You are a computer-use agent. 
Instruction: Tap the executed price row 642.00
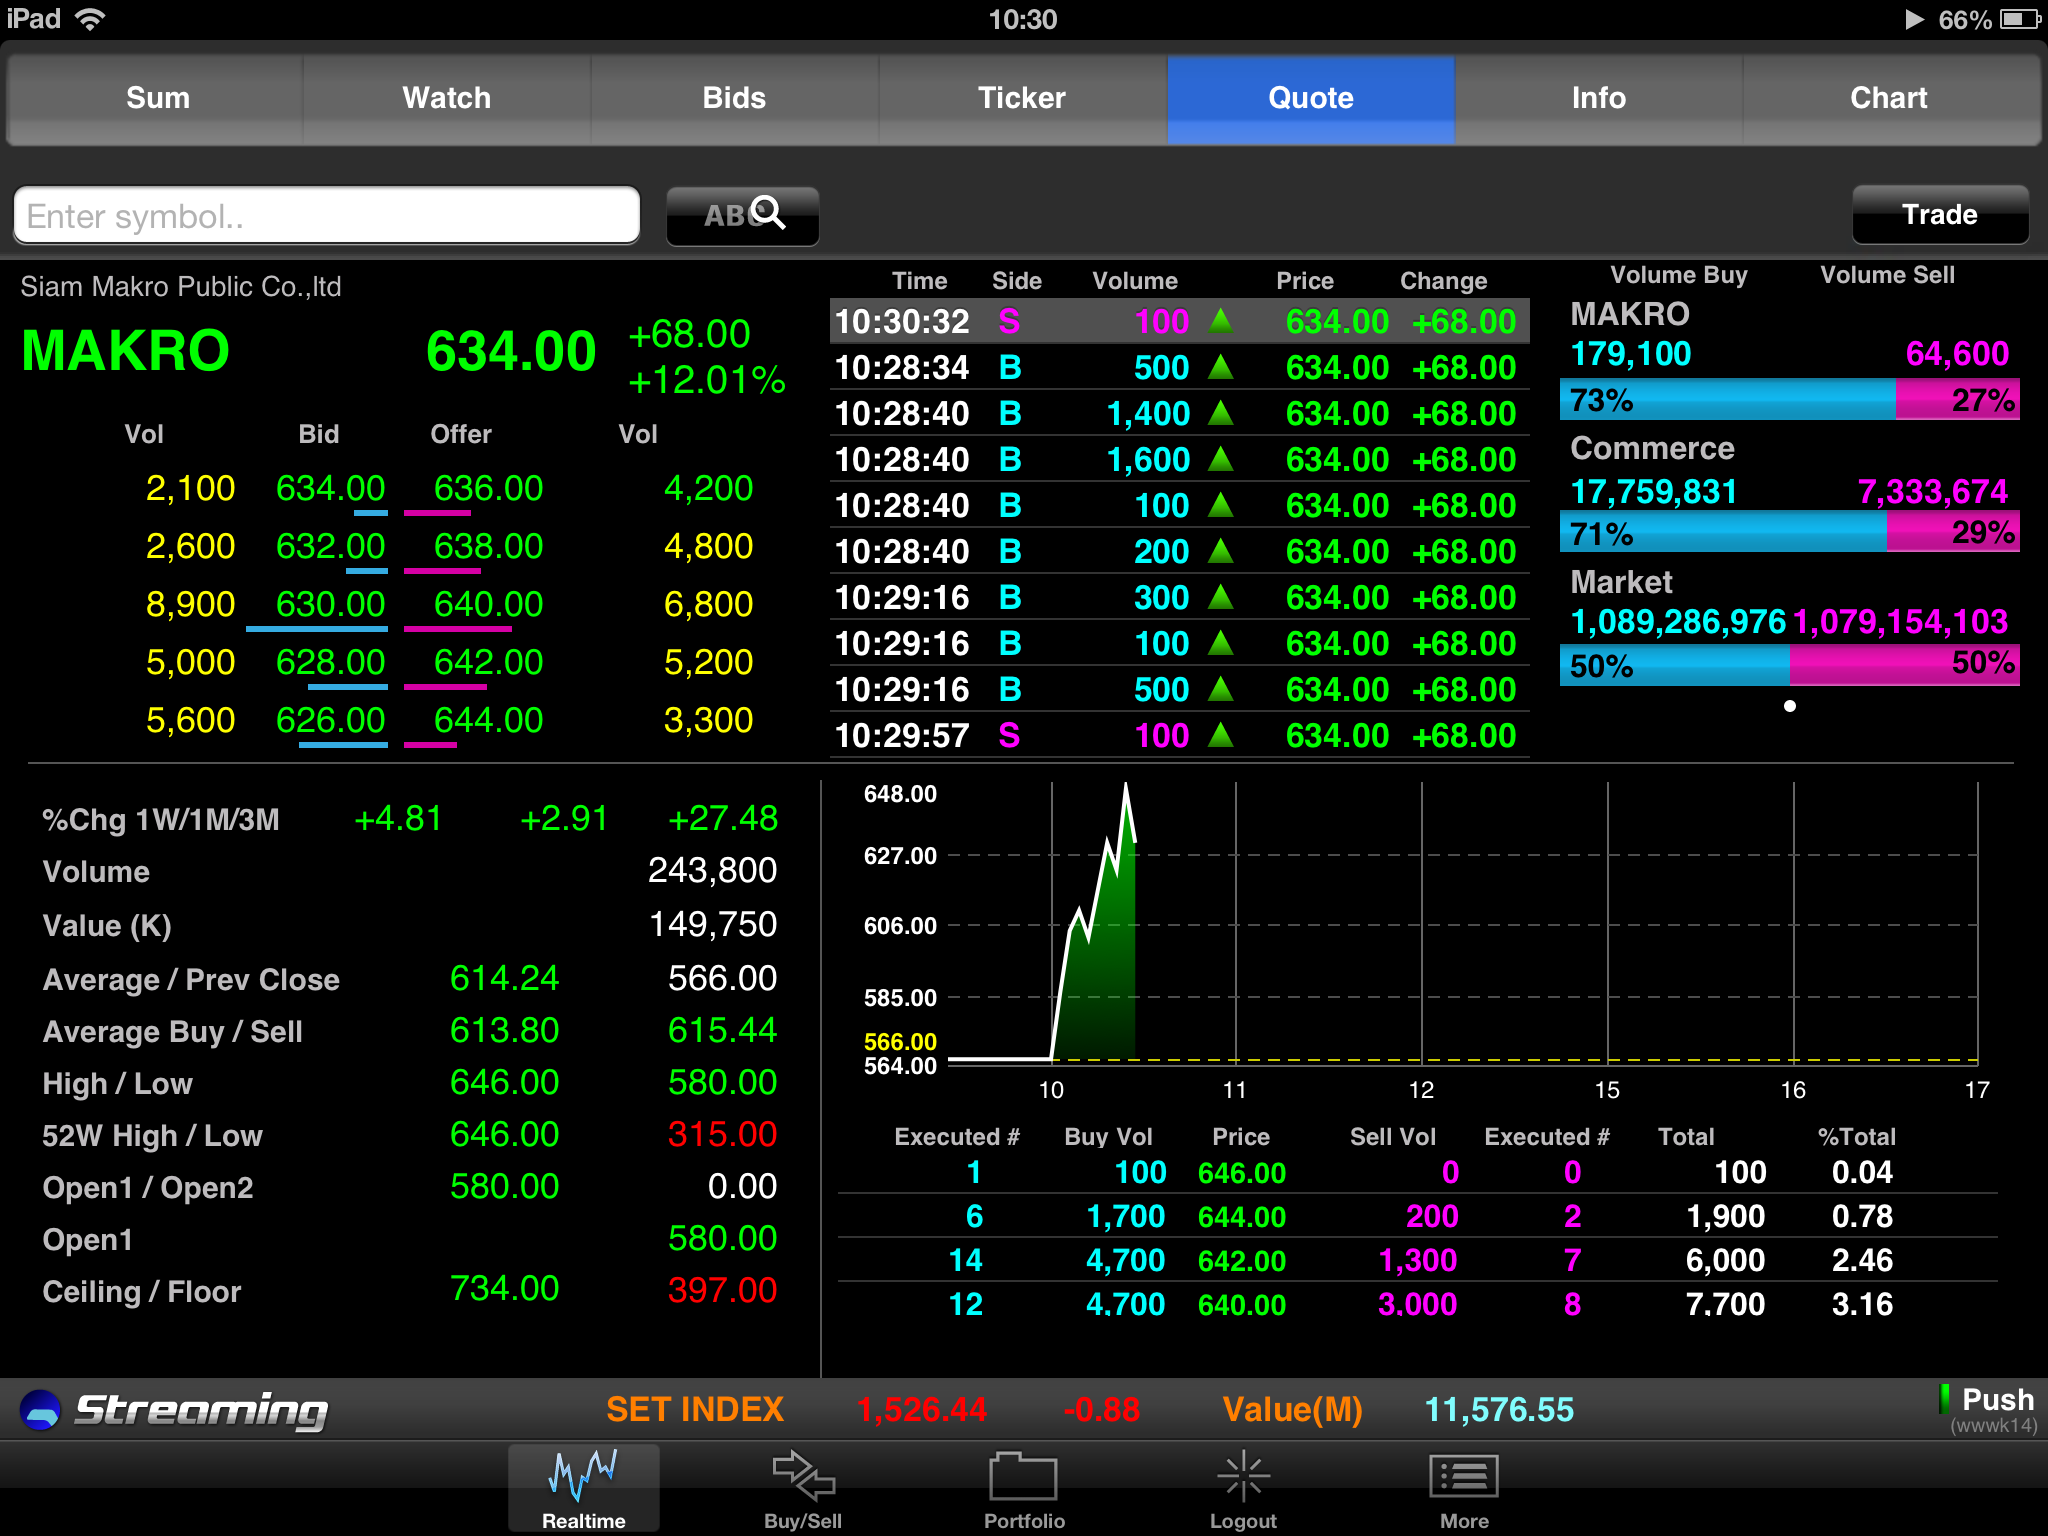click(1417, 1260)
